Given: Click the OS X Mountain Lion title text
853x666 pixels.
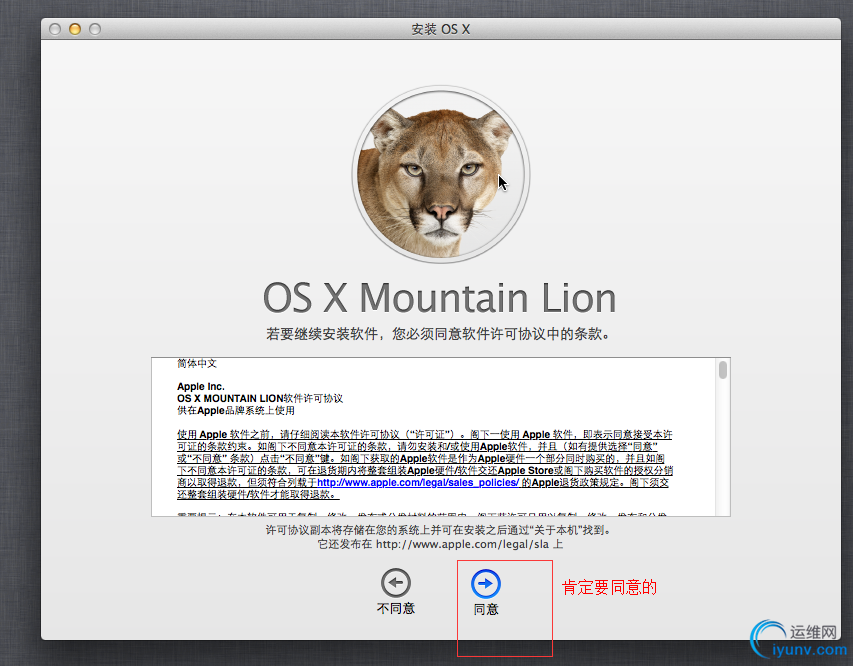Looking at the screenshot, I should coord(440,298).
